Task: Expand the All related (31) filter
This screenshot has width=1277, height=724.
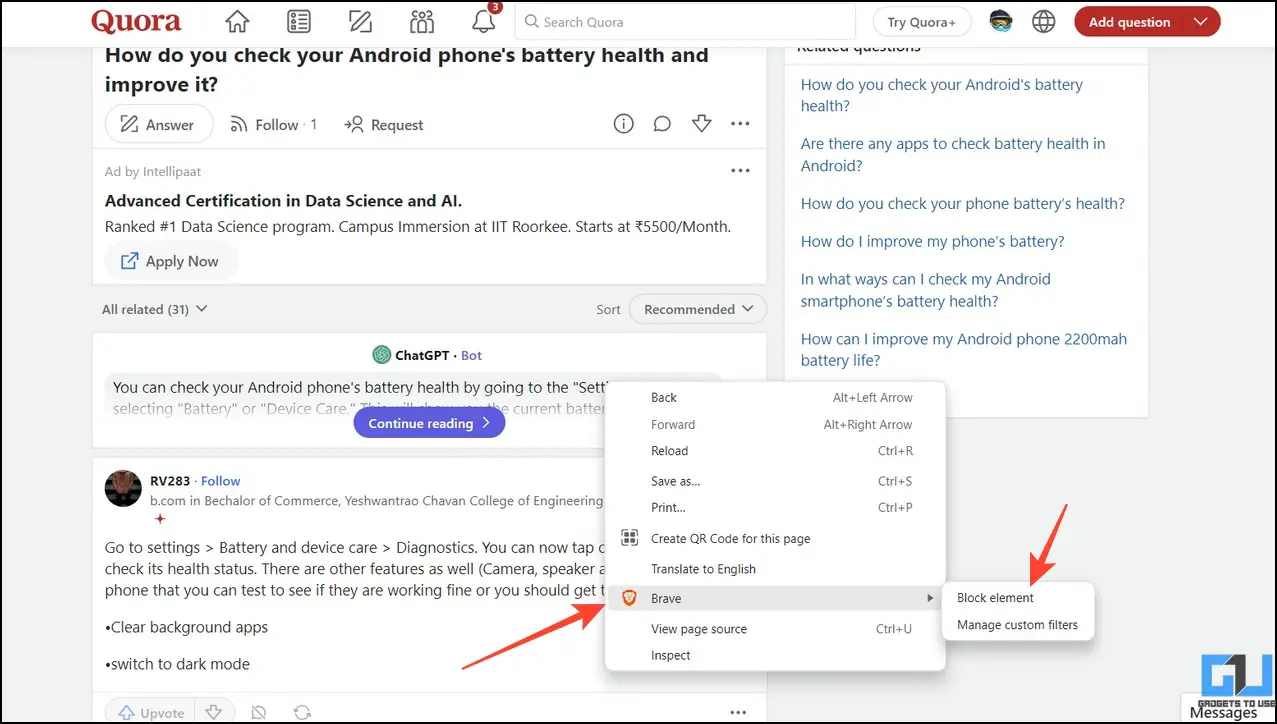Action: 155,310
